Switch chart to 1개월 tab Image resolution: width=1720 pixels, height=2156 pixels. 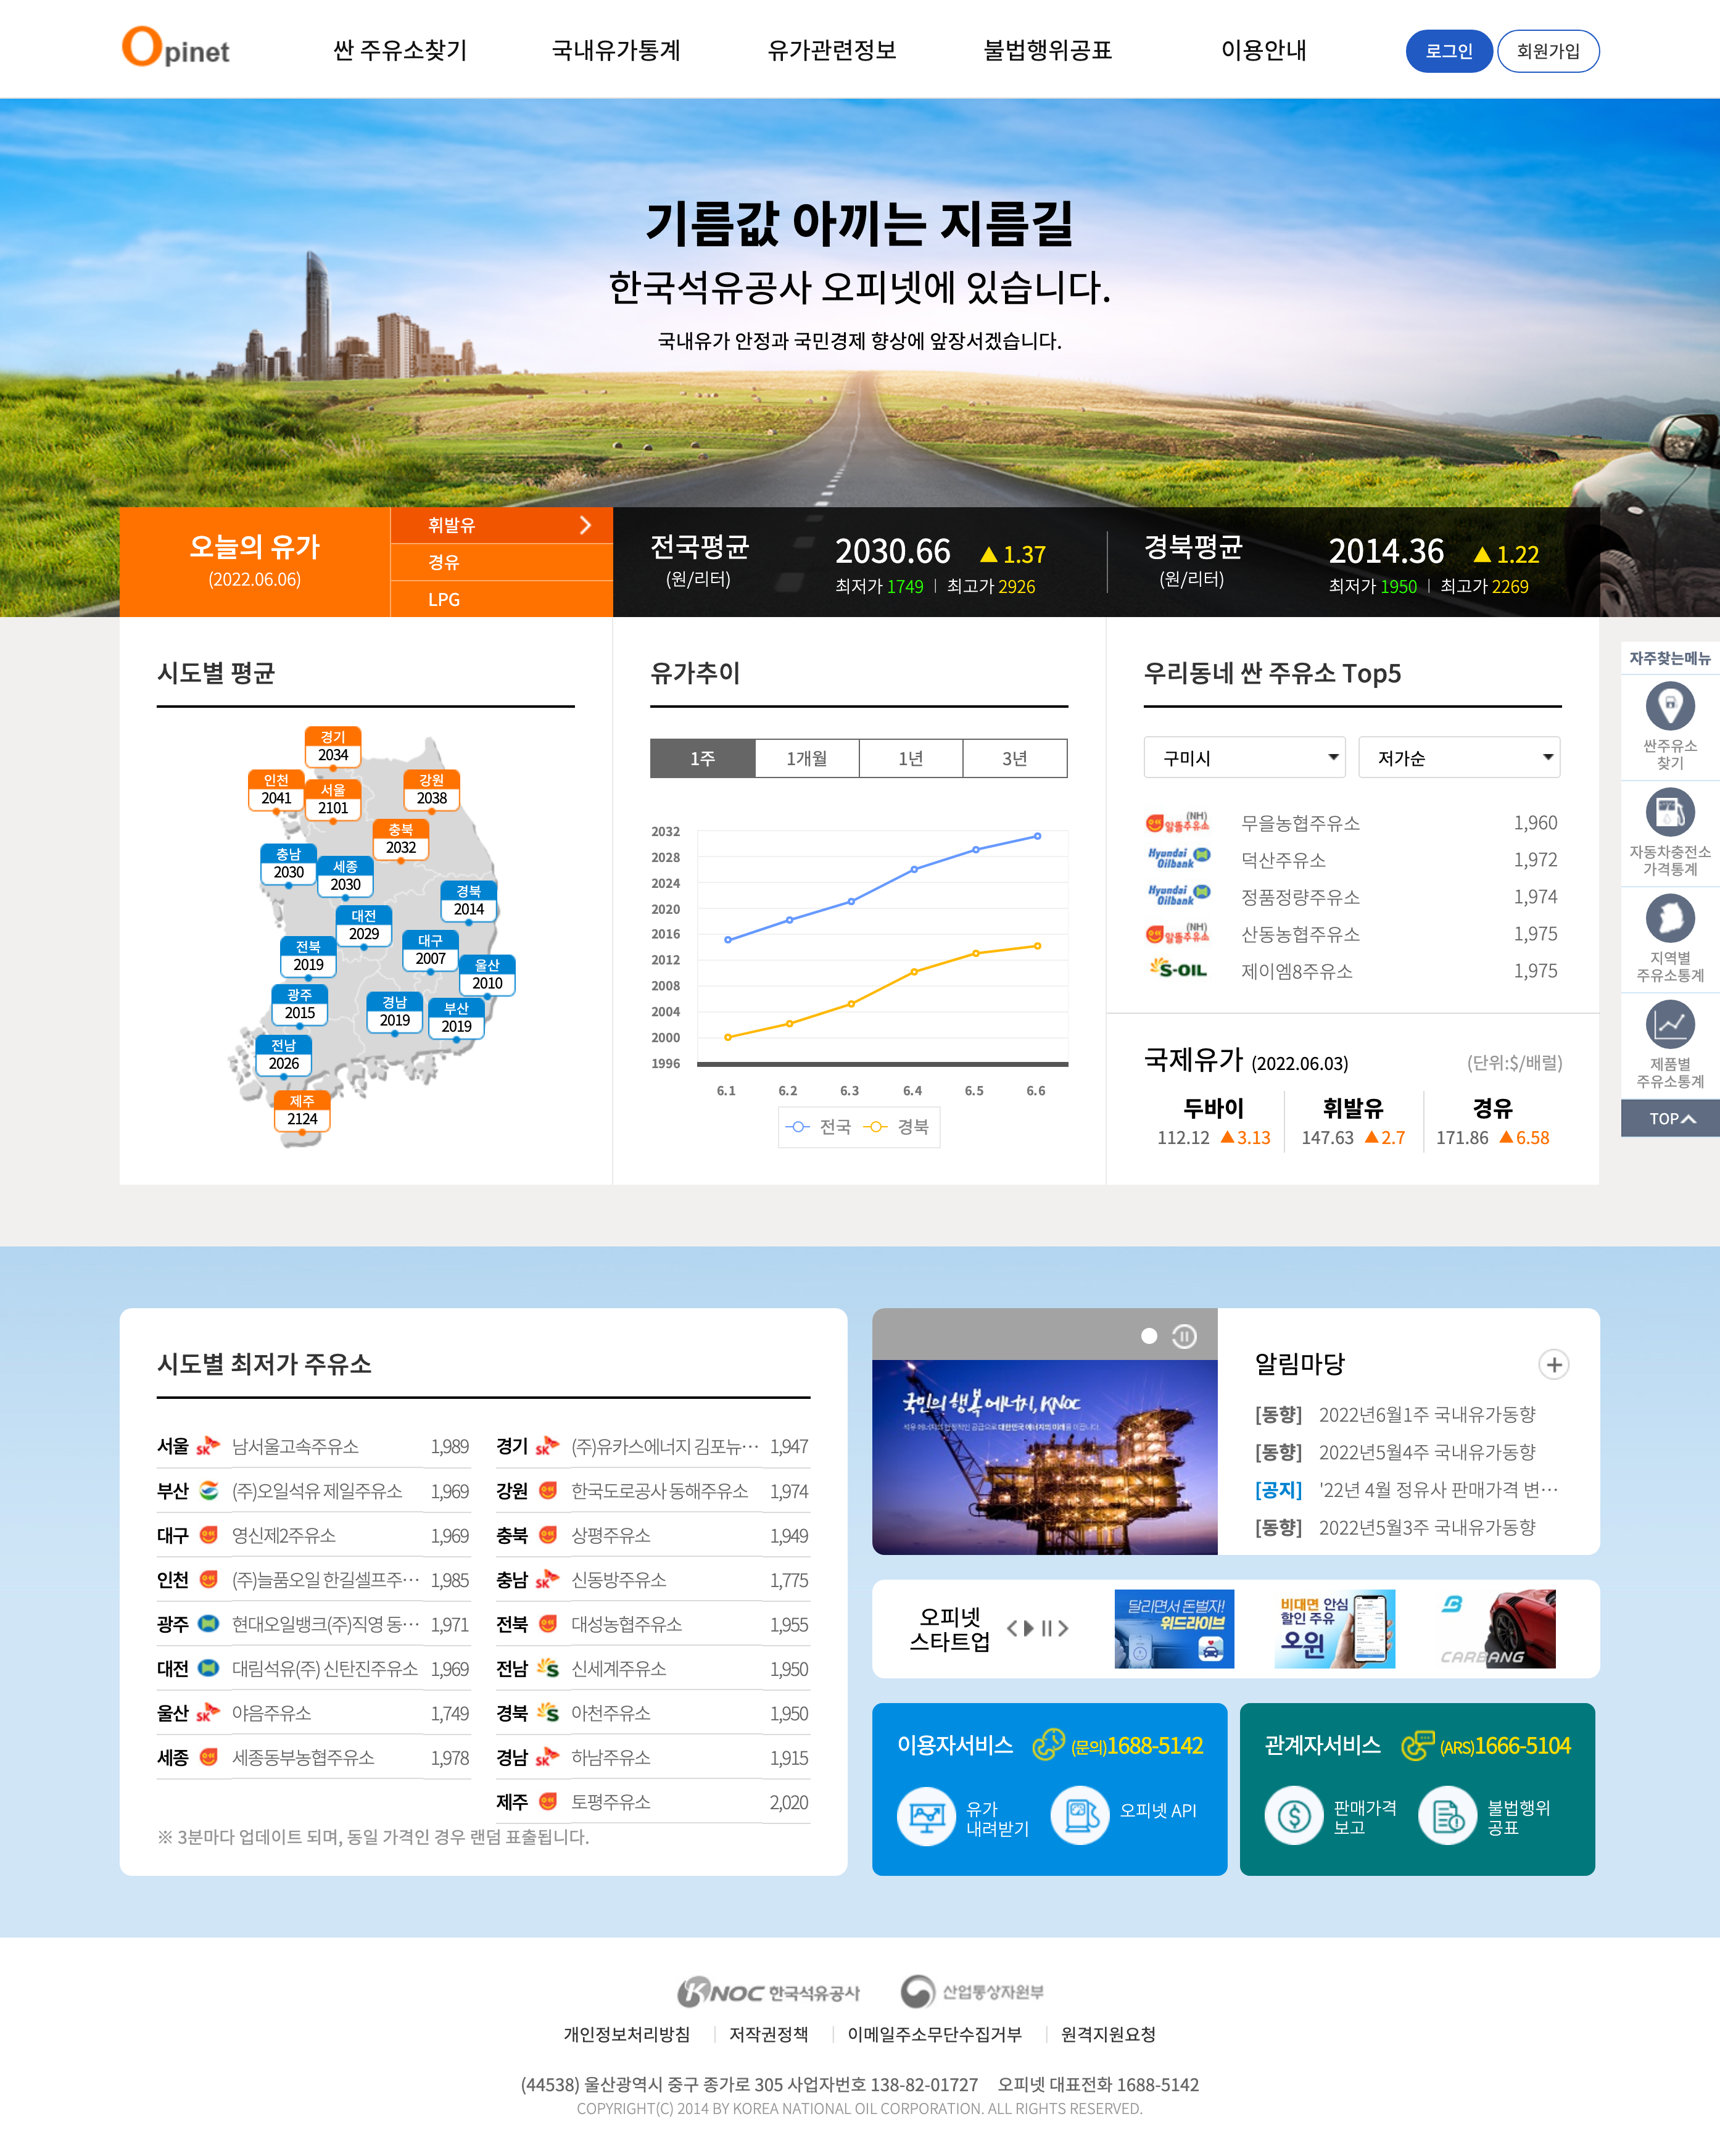coord(806,759)
